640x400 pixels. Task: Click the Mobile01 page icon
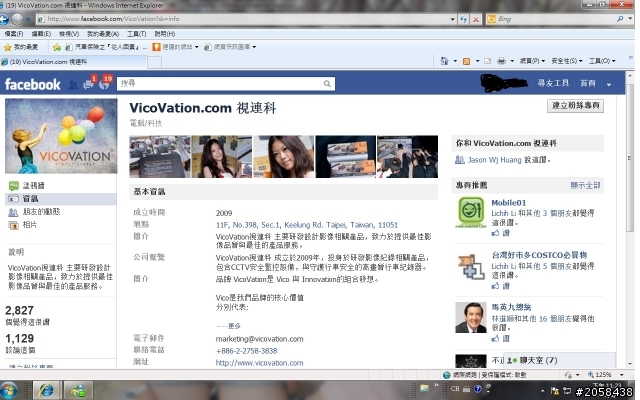coord(471,212)
